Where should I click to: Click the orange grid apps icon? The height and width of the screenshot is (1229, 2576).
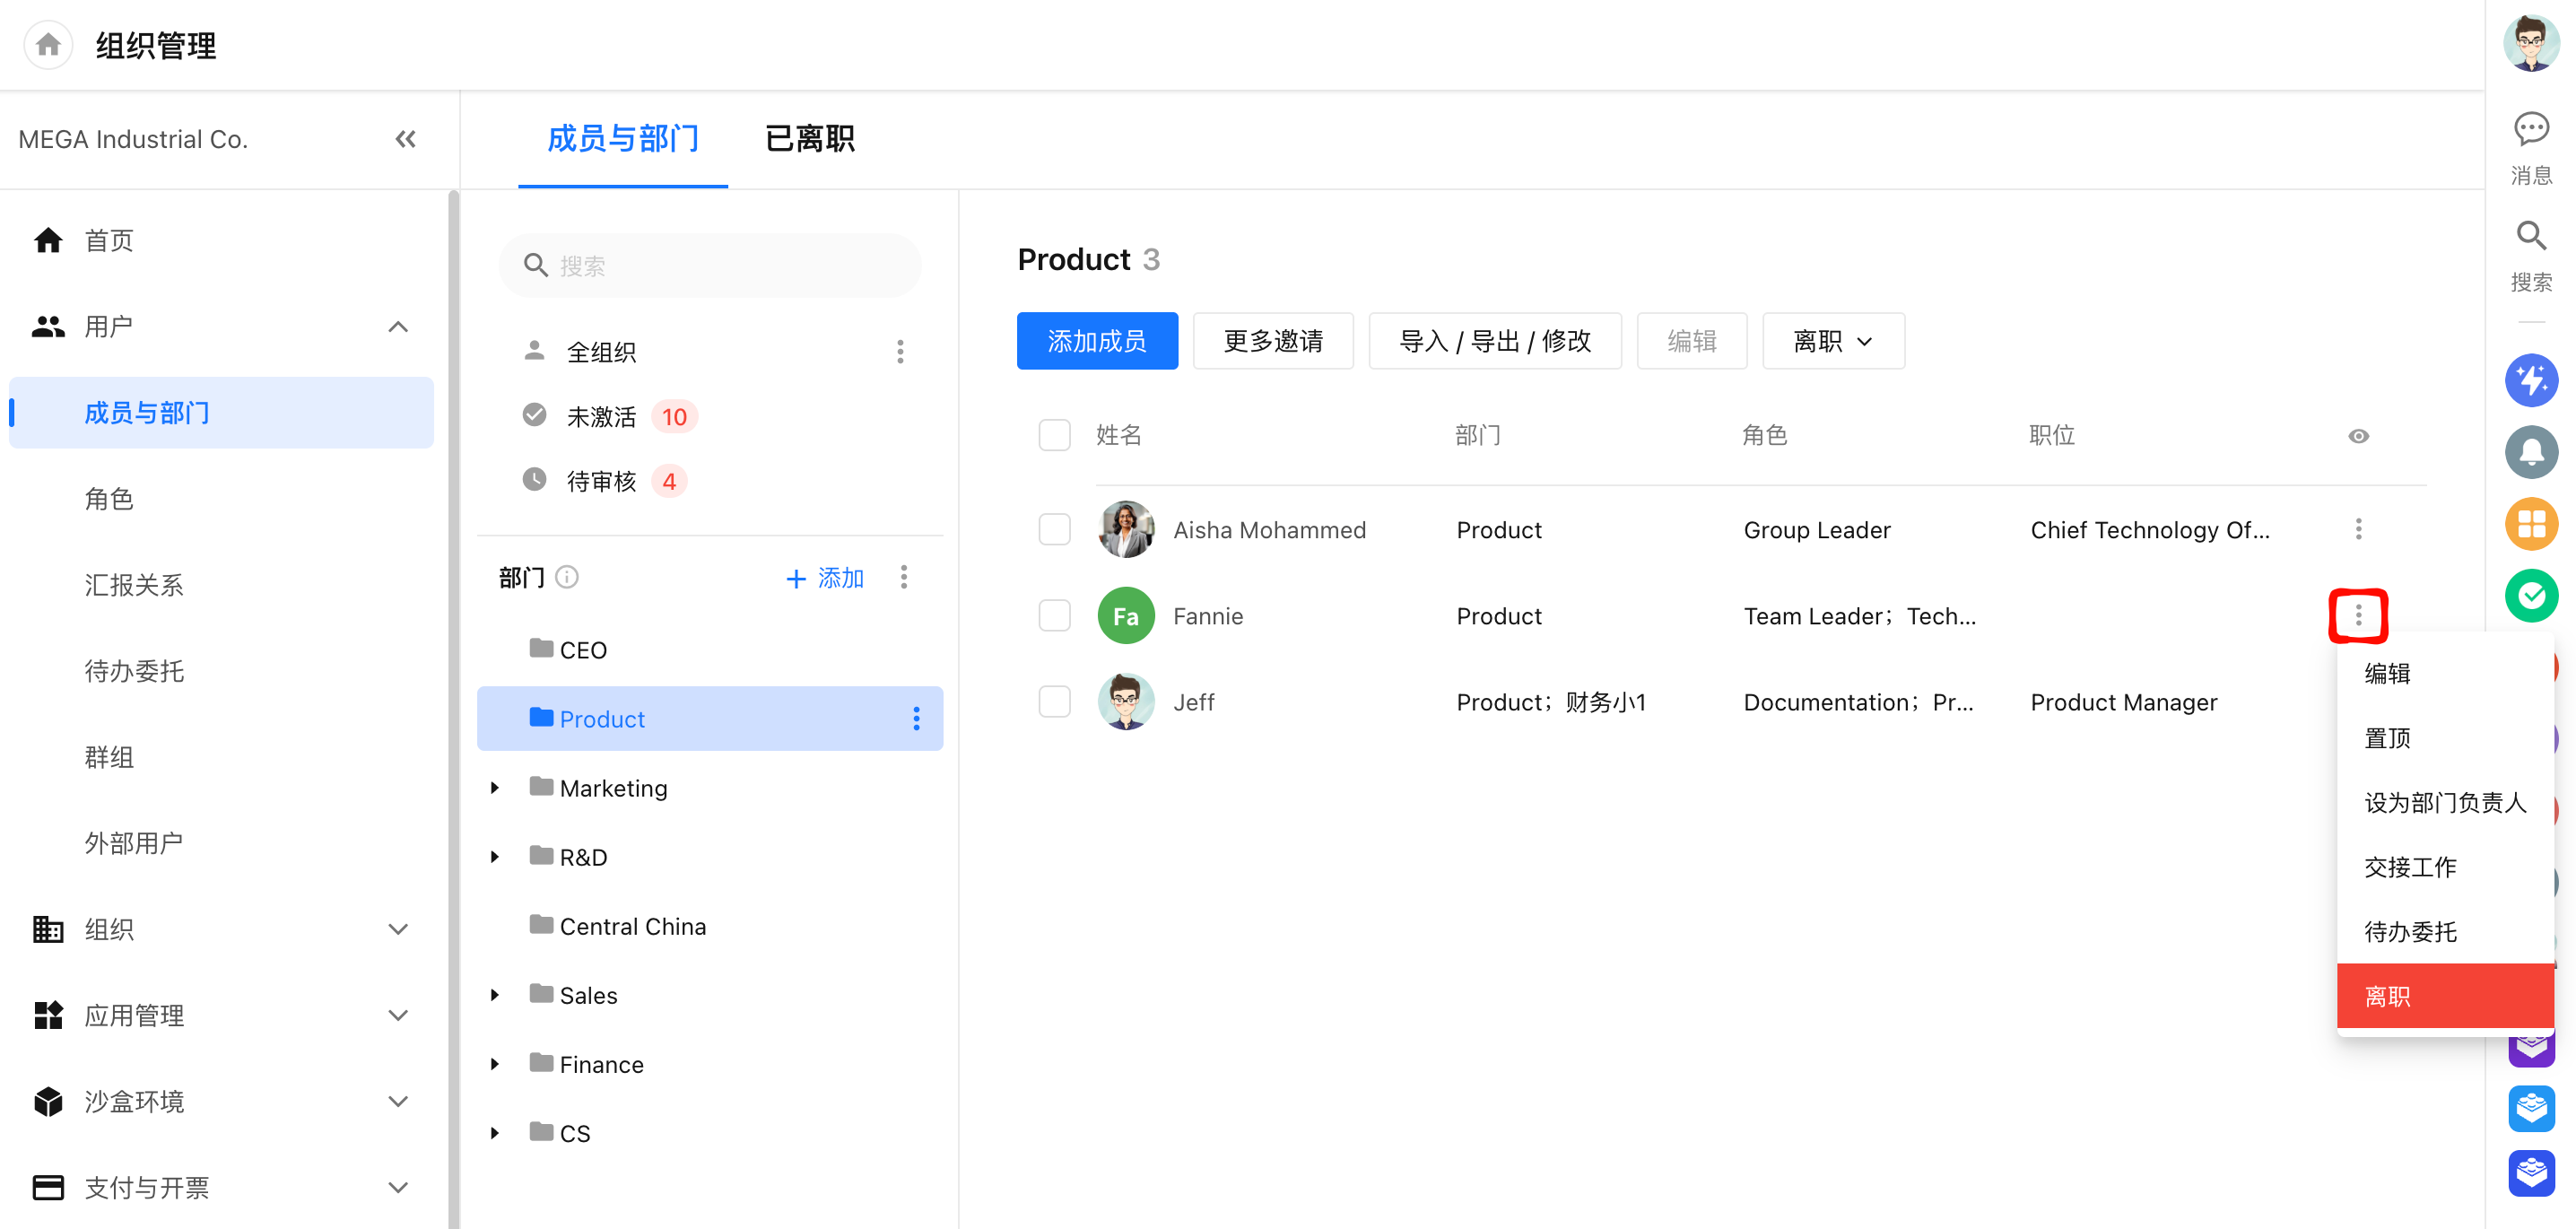point(2530,524)
